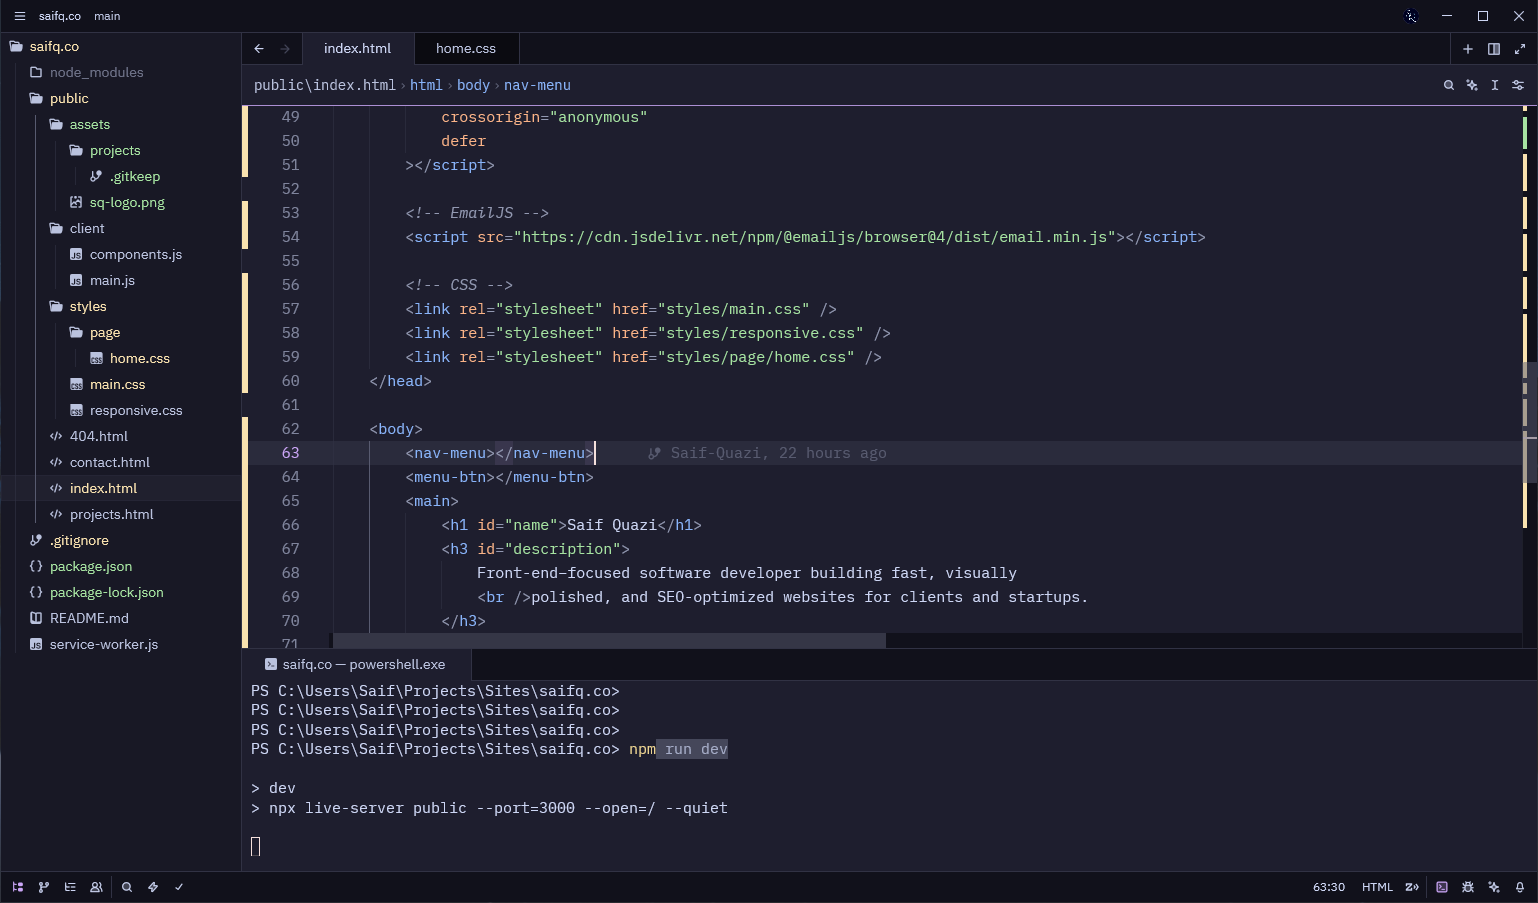Viewport: 1538px width, 903px height.
Task: Open the hamburger application menu
Action: coord(19,16)
